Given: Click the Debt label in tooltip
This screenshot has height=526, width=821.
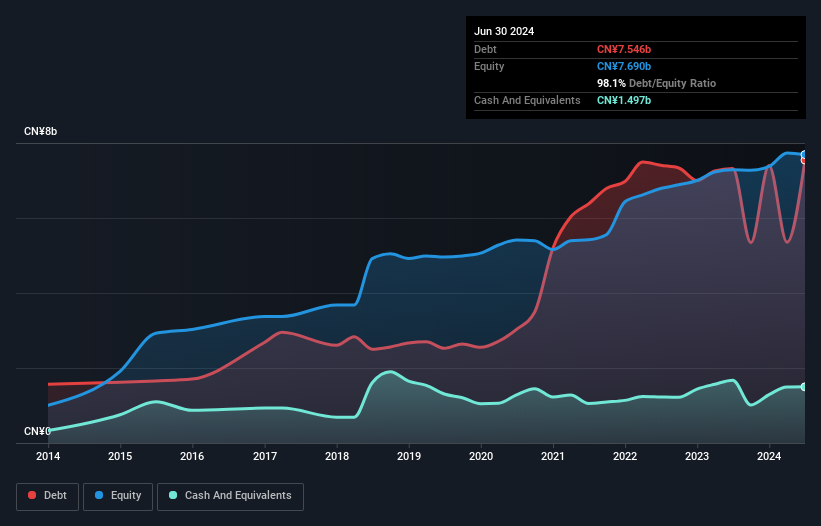Looking at the screenshot, I should point(485,49).
